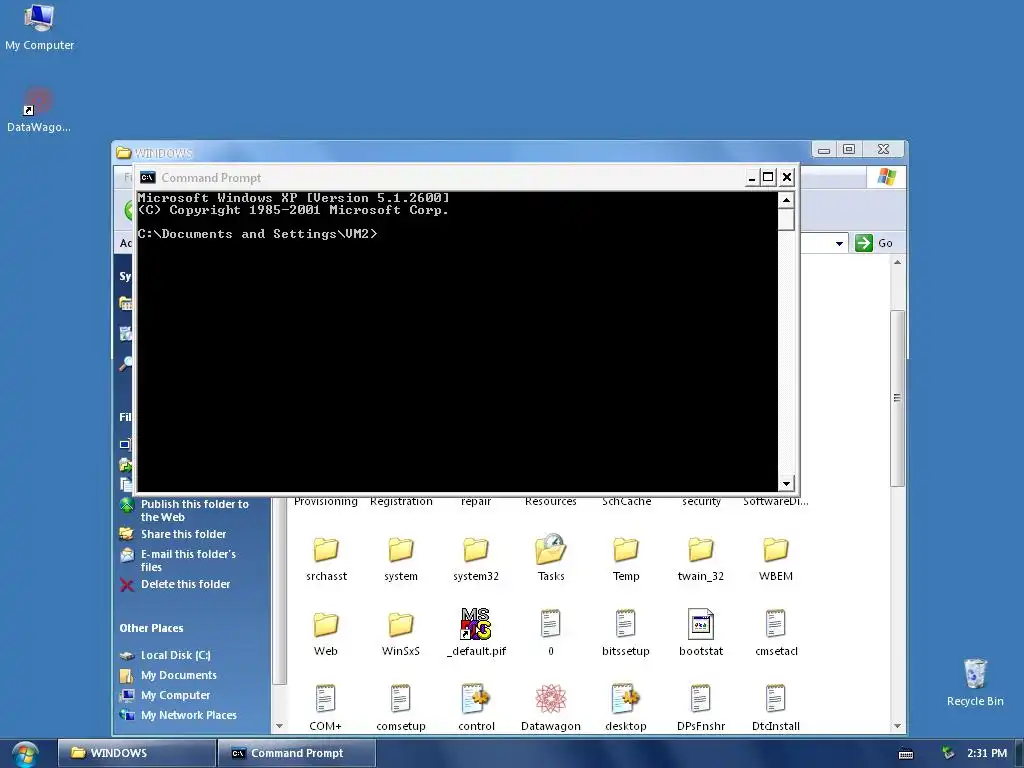Click WINDOWS file list scrollbar thumb
The width and height of the screenshot is (1024, 768).
coord(897,398)
